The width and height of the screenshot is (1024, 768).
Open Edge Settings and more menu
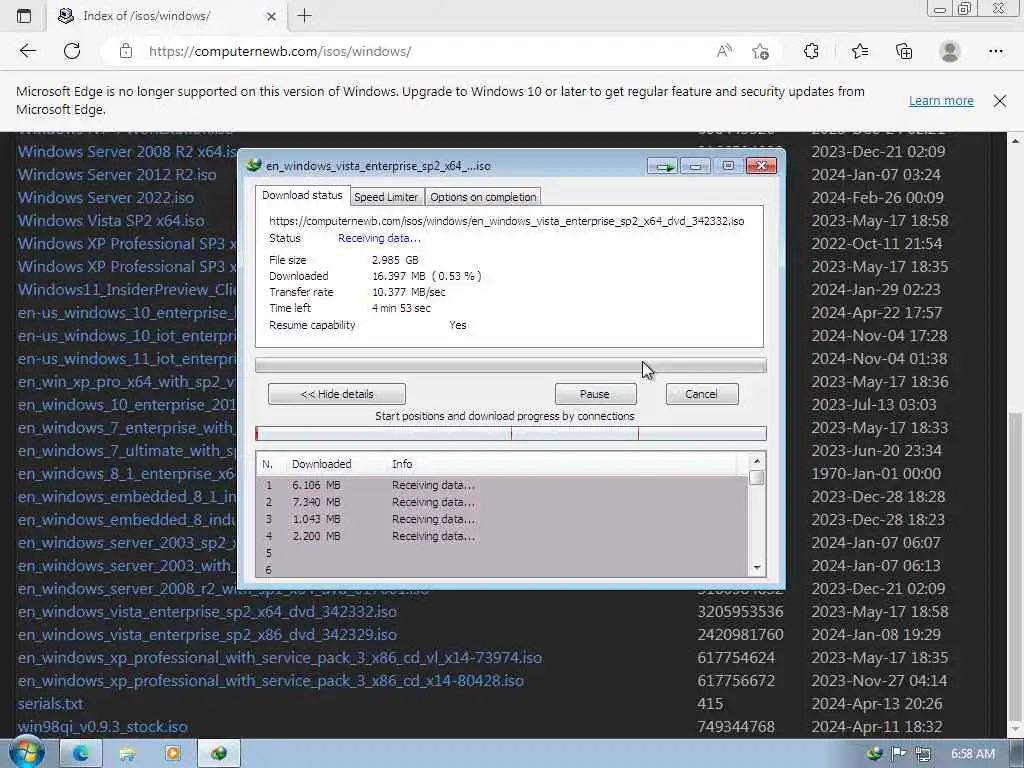pos(995,51)
